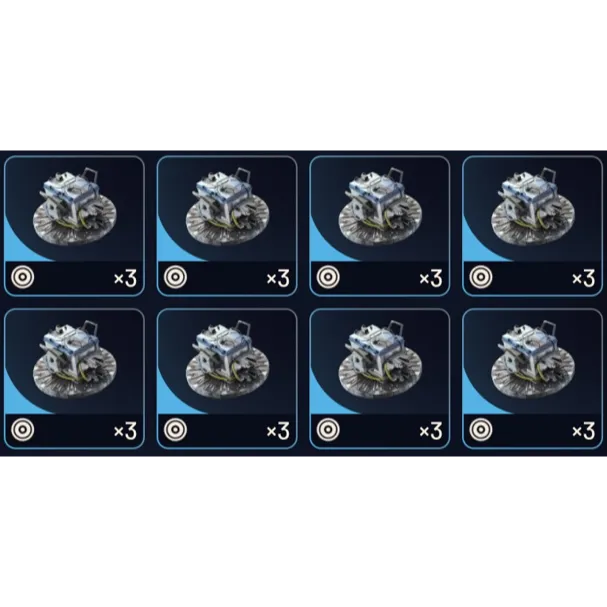Select the second engine item in top row
Screen dimensions: 607x607
[227, 226]
